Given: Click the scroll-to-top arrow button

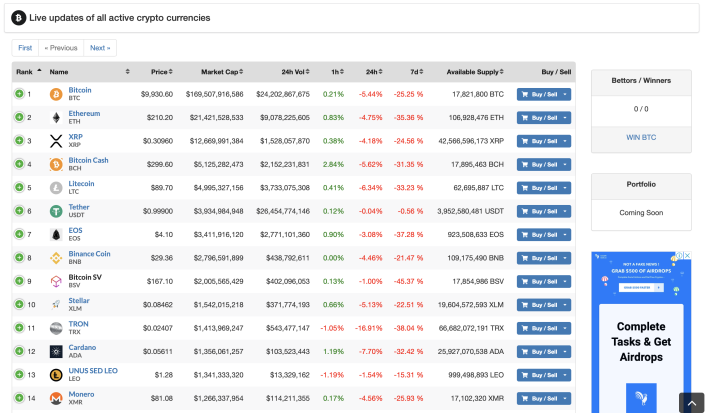Looking at the screenshot, I should click(x=691, y=403).
